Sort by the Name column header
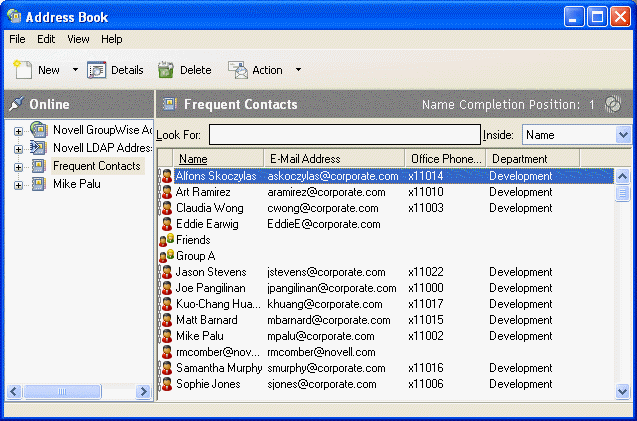The image size is (637, 421). tap(218, 158)
